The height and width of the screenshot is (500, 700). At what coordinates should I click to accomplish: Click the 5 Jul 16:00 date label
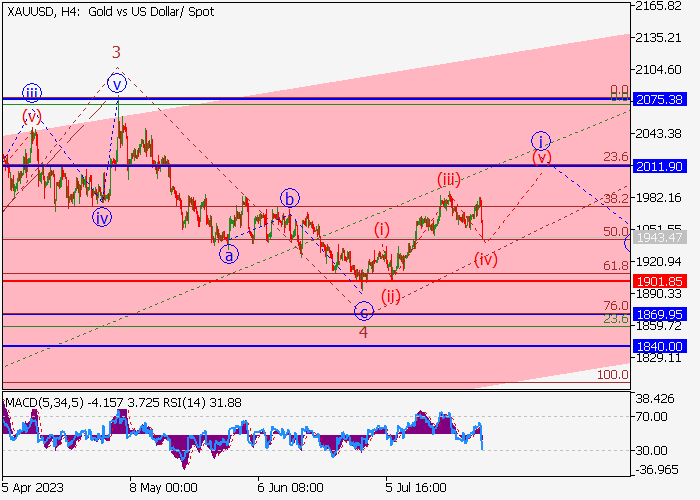point(416,488)
